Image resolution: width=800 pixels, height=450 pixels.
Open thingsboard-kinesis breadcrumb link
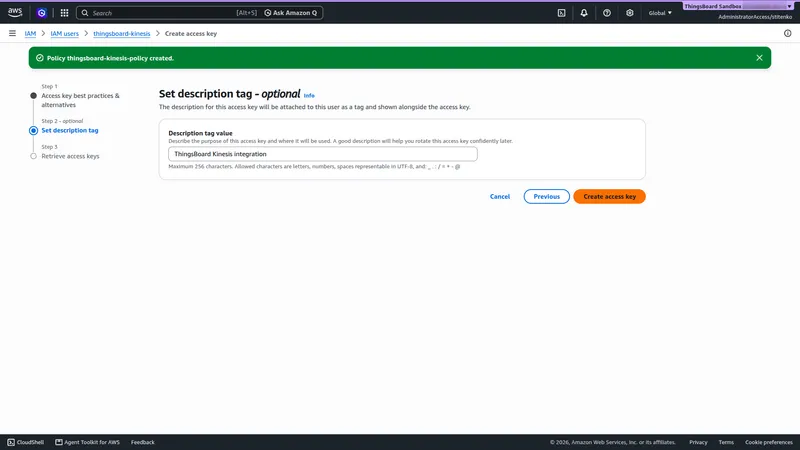coord(121,34)
